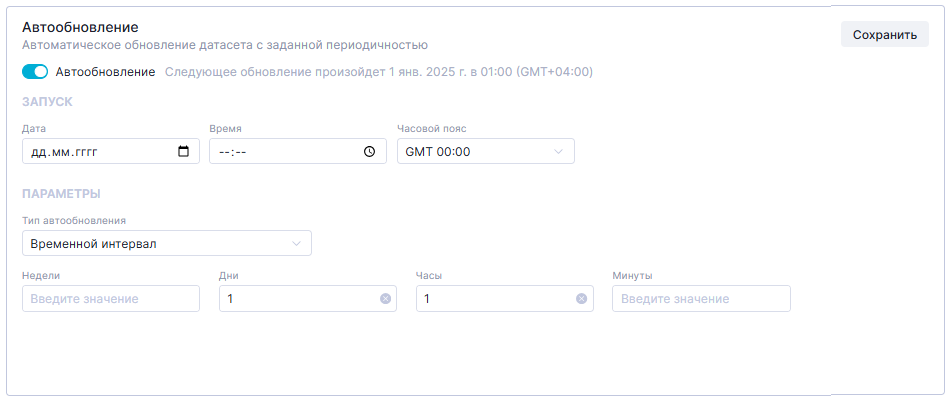Click the chevron arrow beside Временной интервал
The width and height of the screenshot is (948, 402).
point(296,244)
